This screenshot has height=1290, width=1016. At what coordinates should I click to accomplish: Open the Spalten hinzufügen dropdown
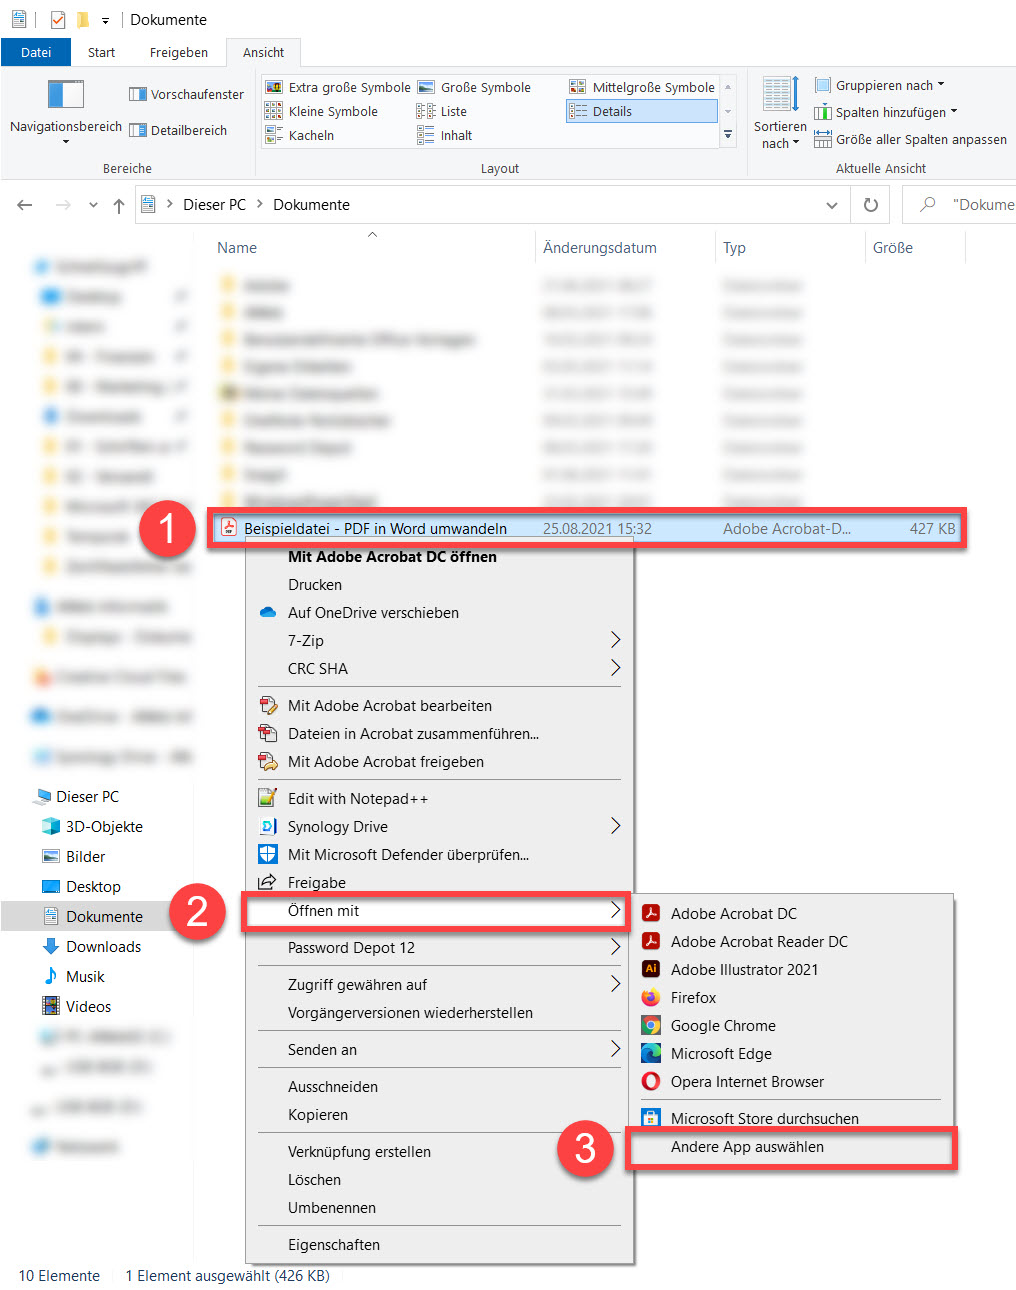[x=886, y=112]
